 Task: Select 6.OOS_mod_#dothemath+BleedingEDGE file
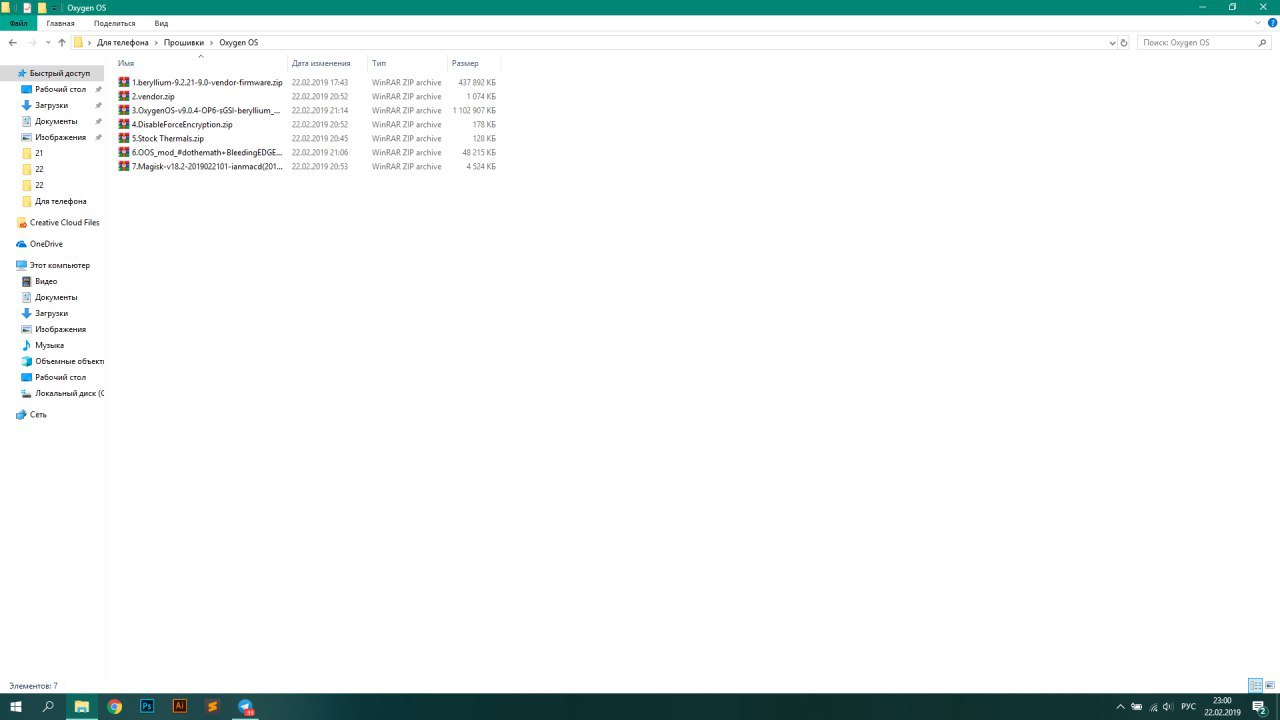(x=207, y=152)
